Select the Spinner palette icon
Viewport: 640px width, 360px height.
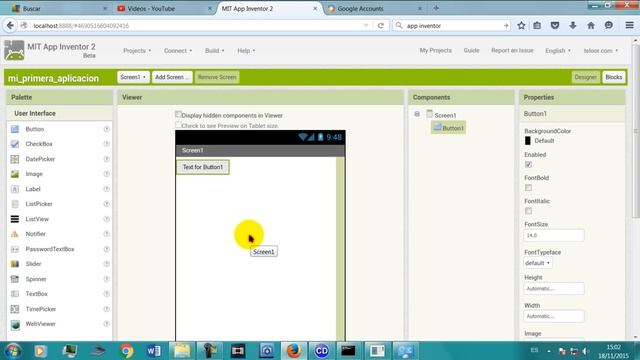(x=15, y=279)
